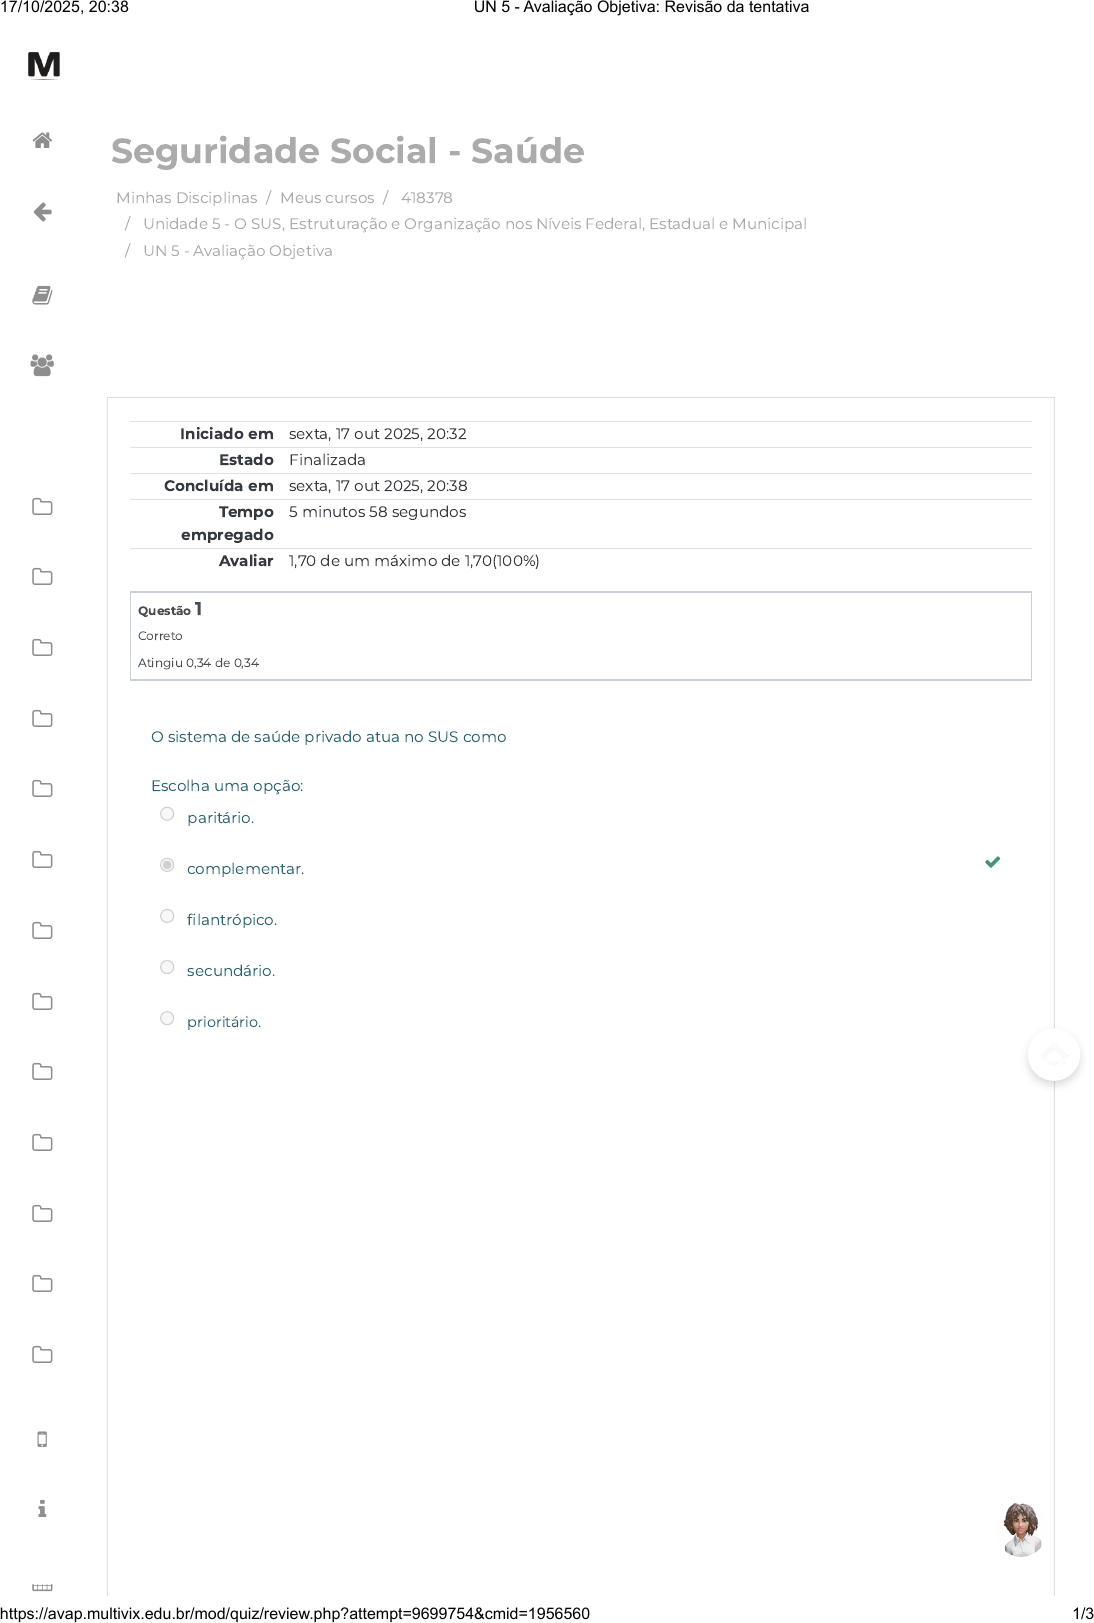Open the participants group icon
The height and width of the screenshot is (1623, 1094).
42,365
